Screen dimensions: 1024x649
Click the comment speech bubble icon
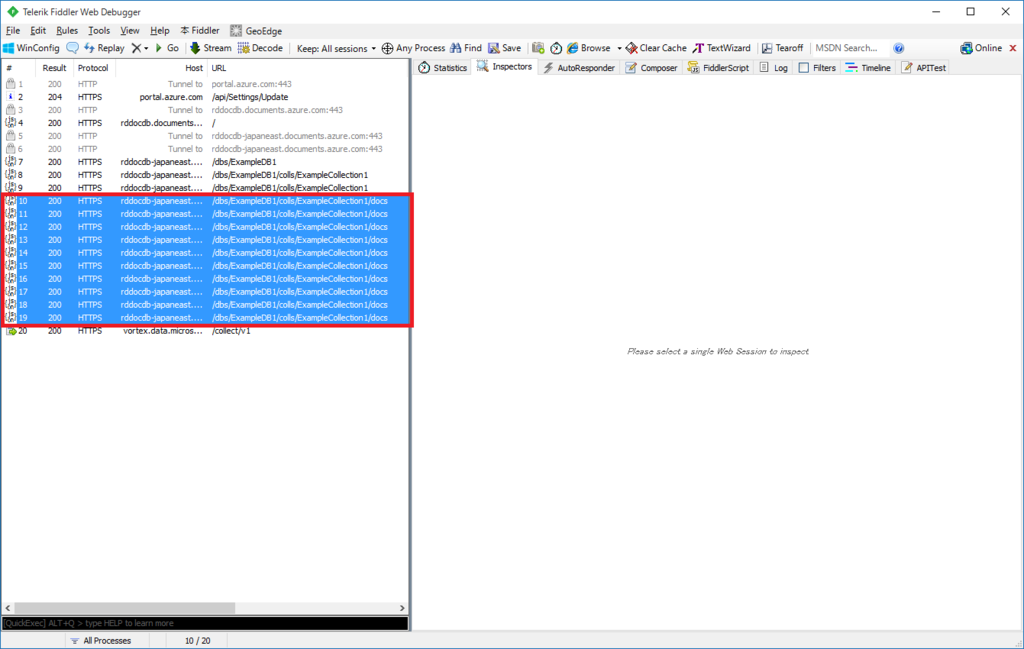[x=72, y=48]
